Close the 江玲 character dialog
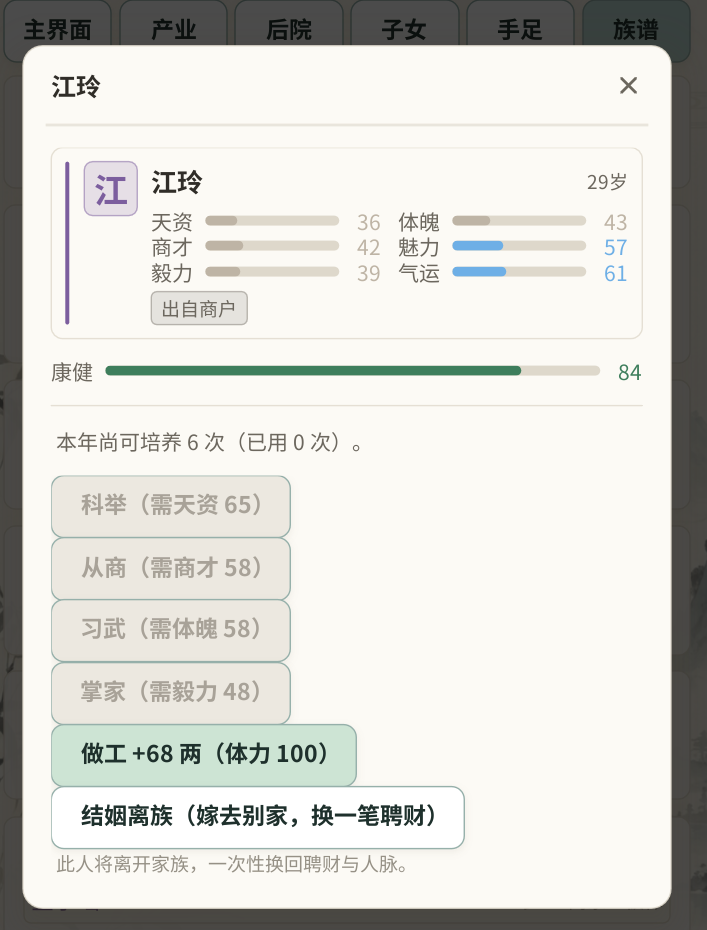 (628, 85)
